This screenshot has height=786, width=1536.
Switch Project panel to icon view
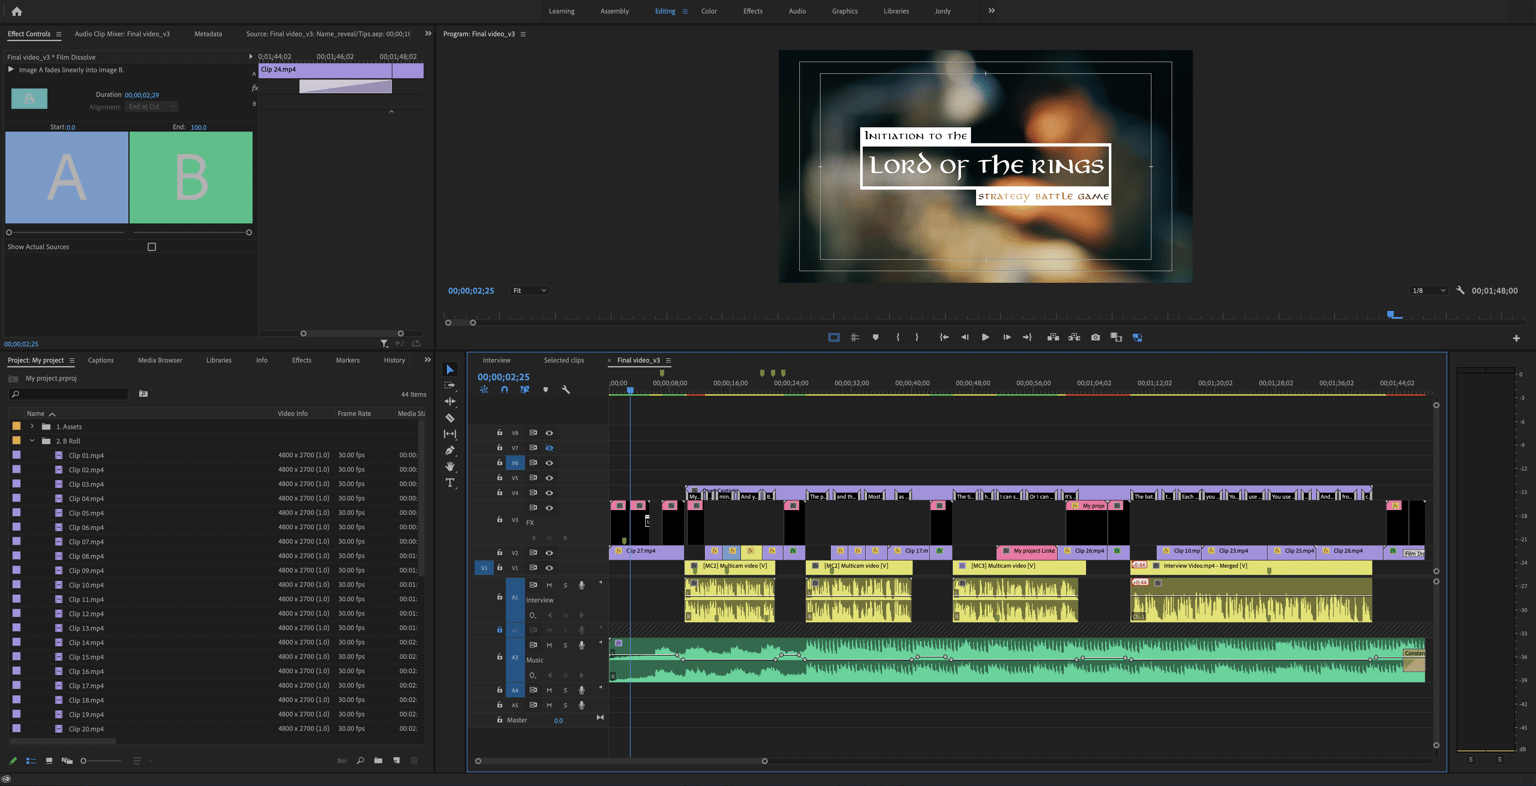coord(48,761)
